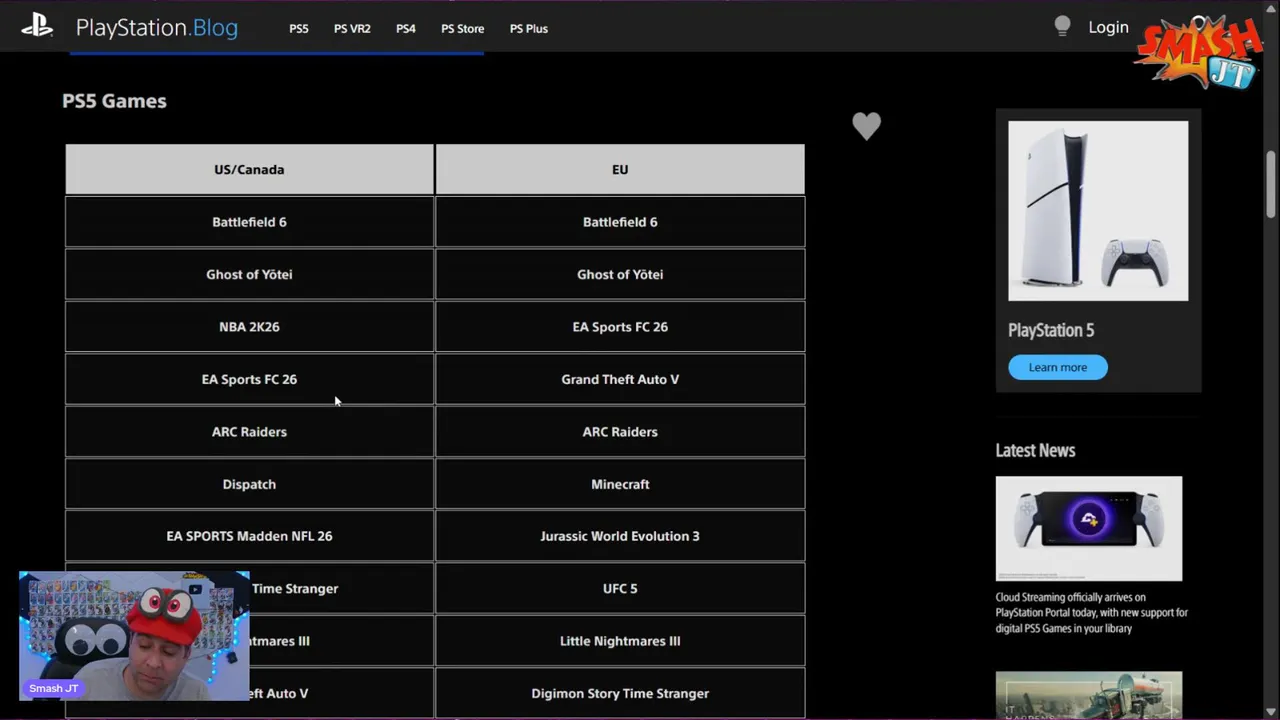This screenshot has height=720, width=1280.
Task: Click the EU column header
Action: click(x=620, y=169)
